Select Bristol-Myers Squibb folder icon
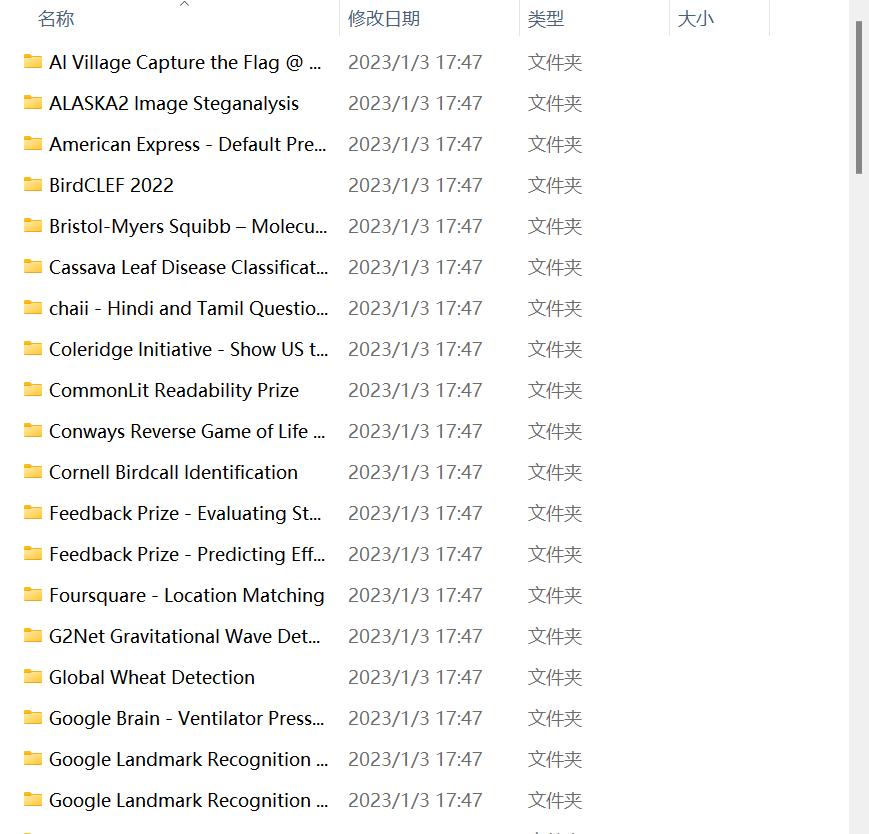This screenshot has width=869, height=834. (x=33, y=225)
